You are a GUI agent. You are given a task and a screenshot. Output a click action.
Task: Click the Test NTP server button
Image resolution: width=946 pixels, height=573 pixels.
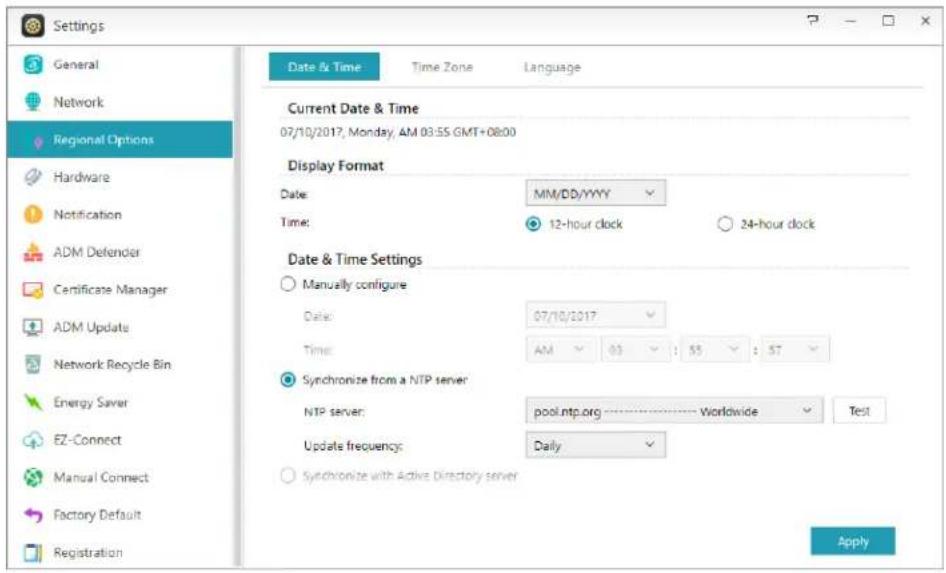click(859, 411)
